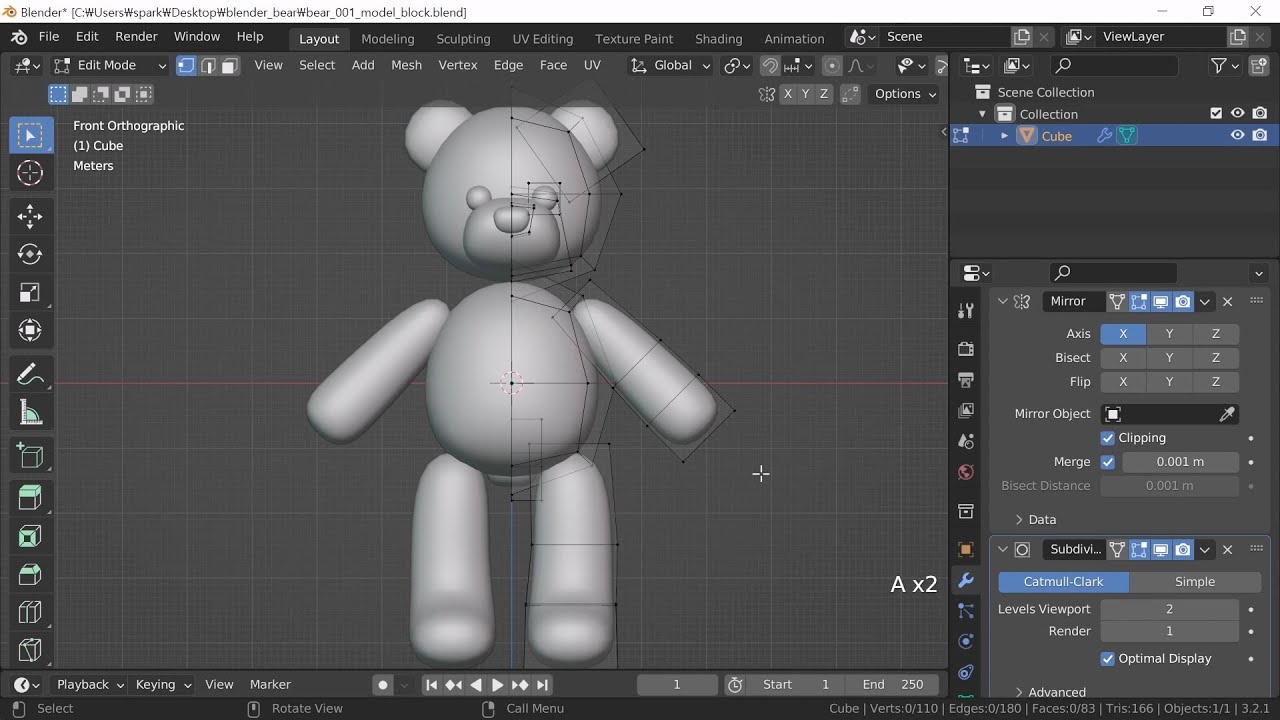Open the Edit Mode dropdown
This screenshot has height=720, width=1280.
(110, 65)
